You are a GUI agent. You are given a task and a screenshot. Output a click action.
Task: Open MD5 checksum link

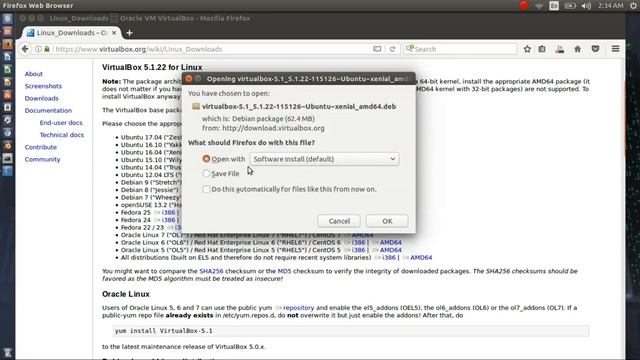tap(284, 271)
